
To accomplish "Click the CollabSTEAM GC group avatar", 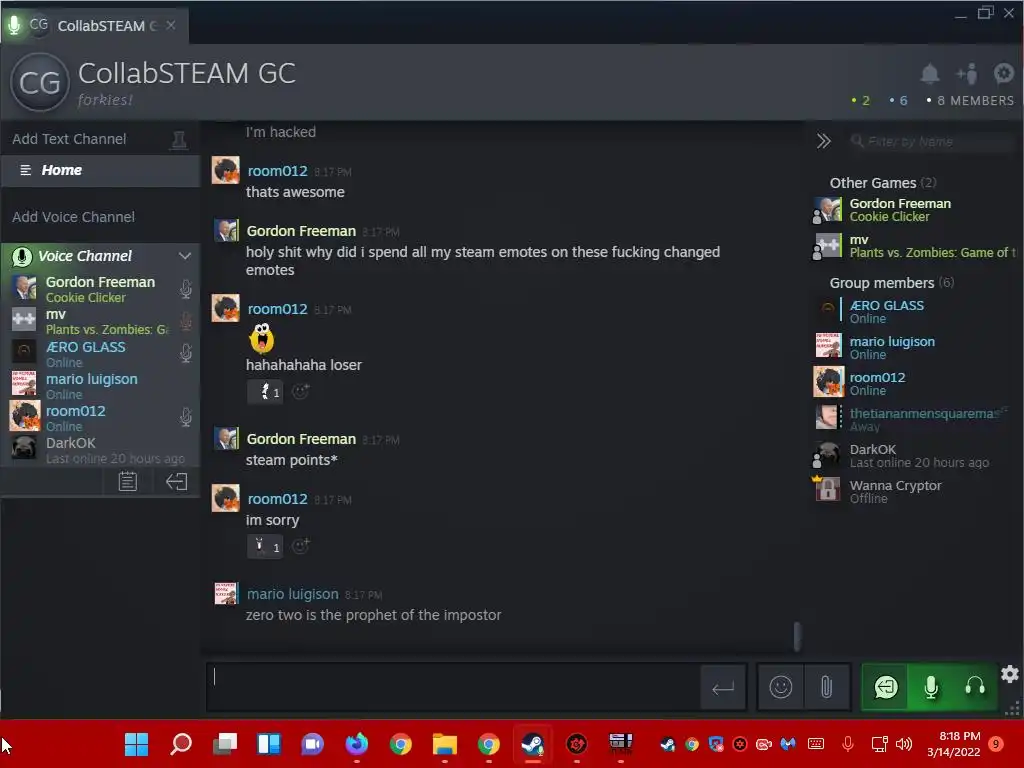I will [x=39, y=82].
